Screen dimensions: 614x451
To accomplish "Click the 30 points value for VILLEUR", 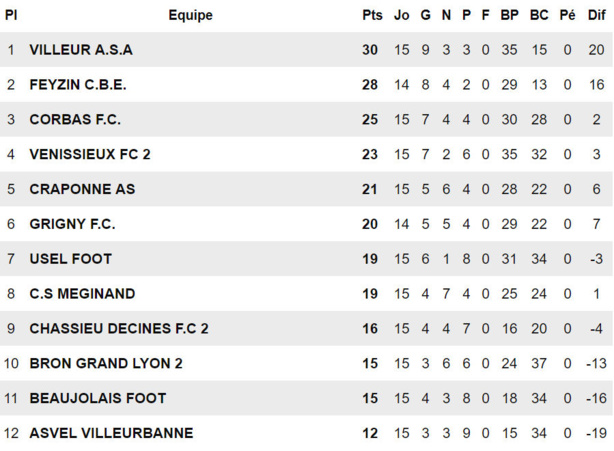I will pos(370,50).
